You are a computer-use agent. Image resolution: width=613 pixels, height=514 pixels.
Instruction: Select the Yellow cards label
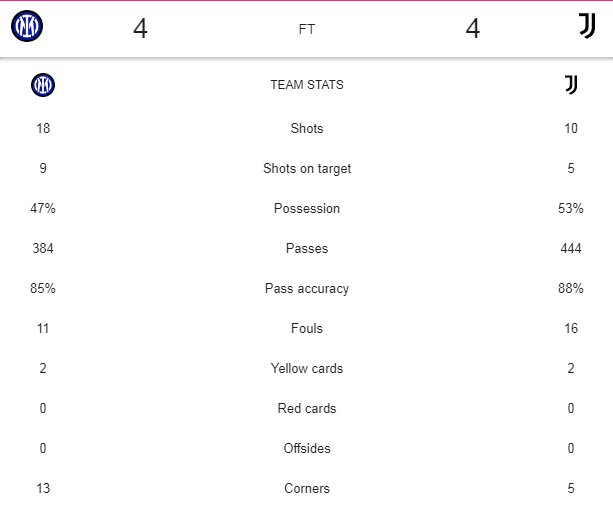point(307,369)
